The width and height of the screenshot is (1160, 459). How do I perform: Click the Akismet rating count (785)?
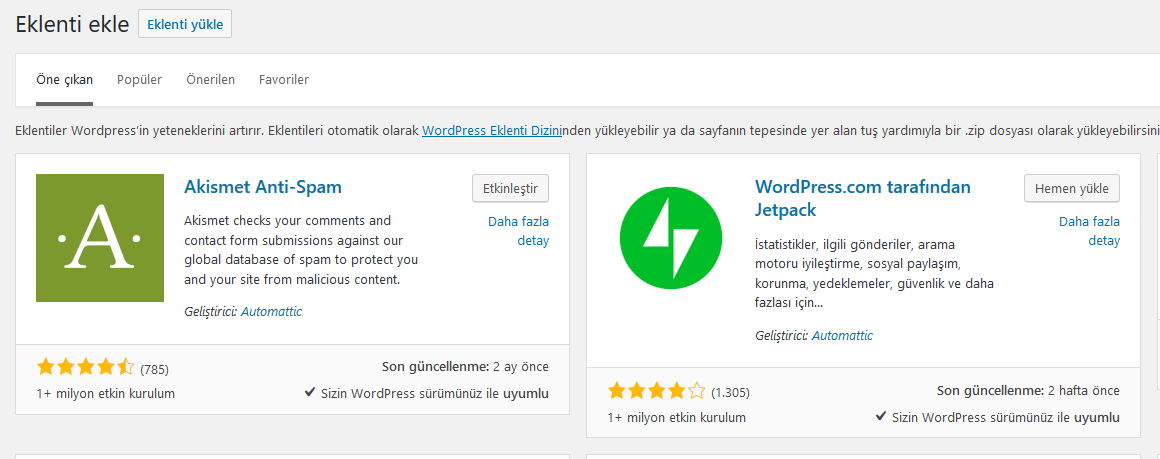[x=155, y=369]
